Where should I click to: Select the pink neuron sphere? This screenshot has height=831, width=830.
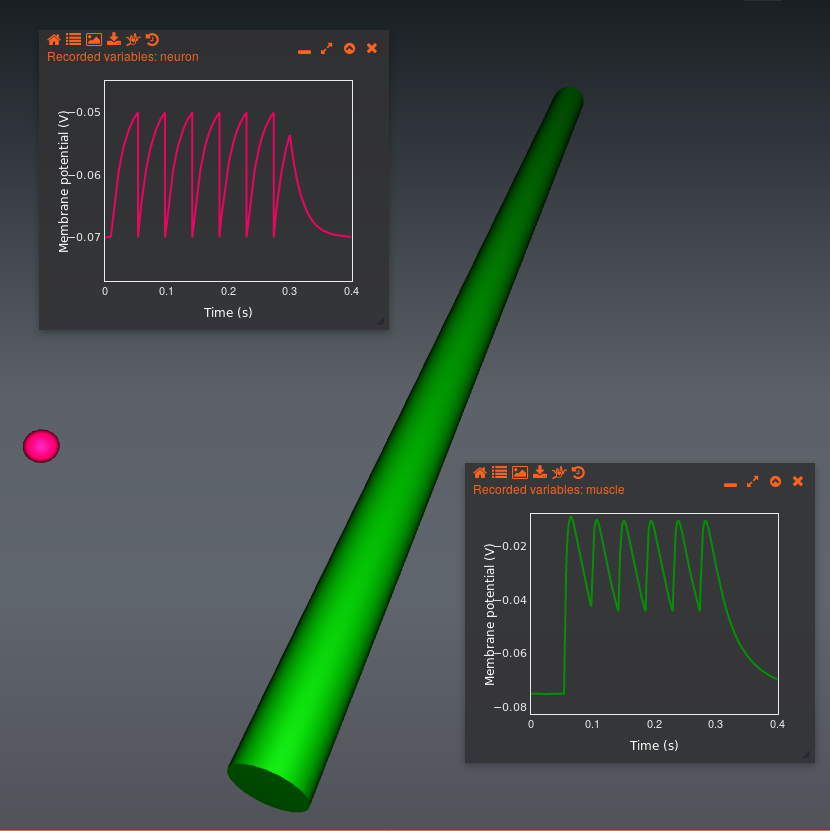click(41, 446)
